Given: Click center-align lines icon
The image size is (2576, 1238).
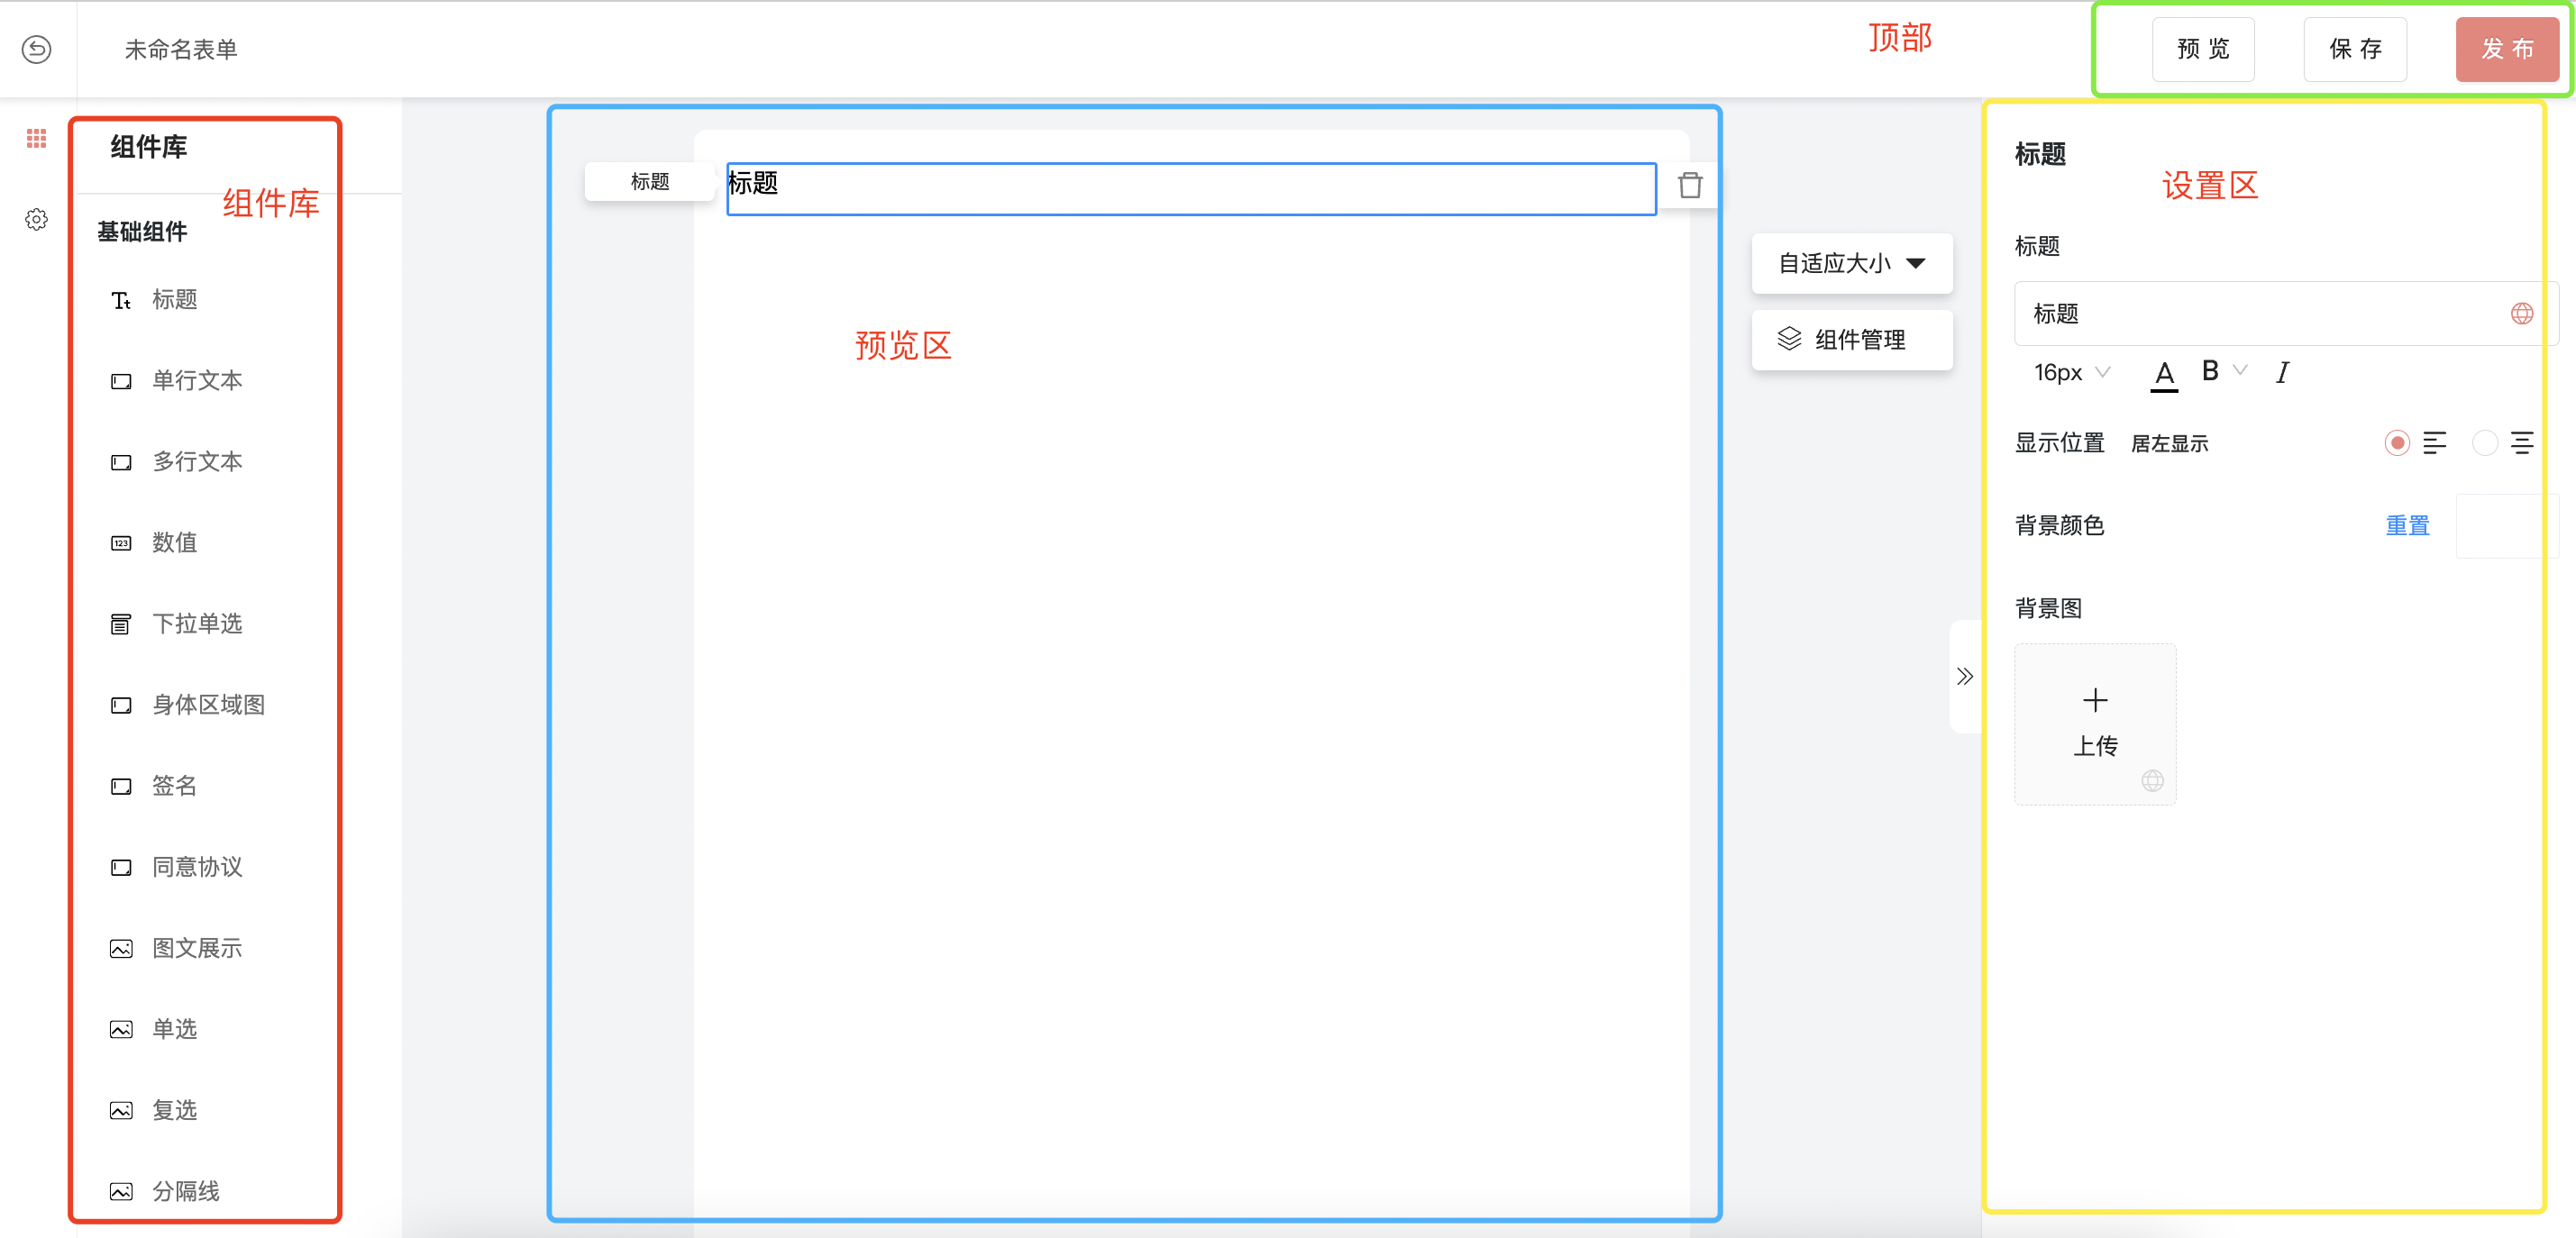Looking at the screenshot, I should click(2522, 443).
